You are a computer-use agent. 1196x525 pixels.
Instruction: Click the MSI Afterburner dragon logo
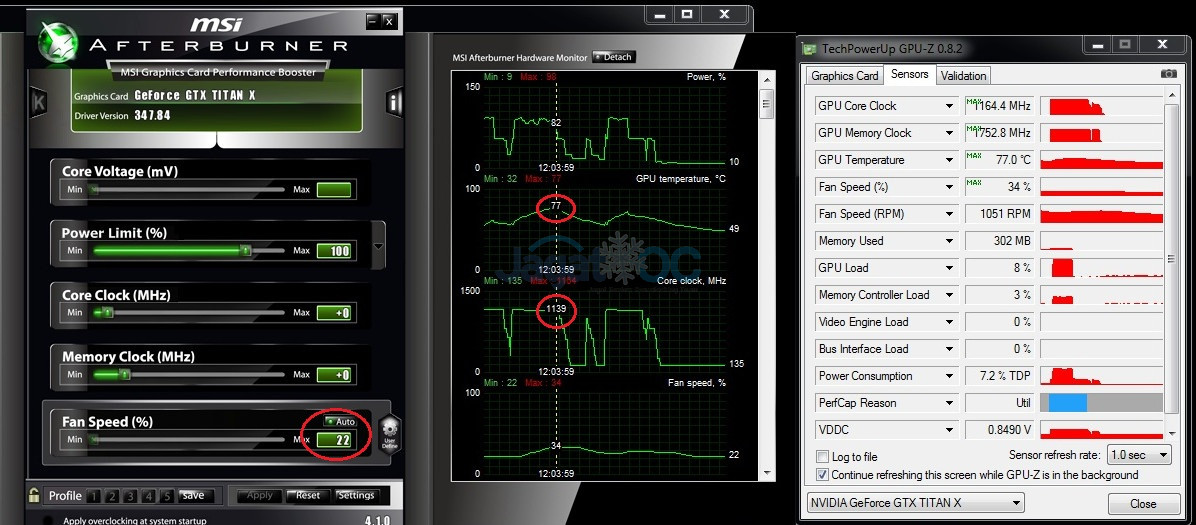tap(58, 40)
